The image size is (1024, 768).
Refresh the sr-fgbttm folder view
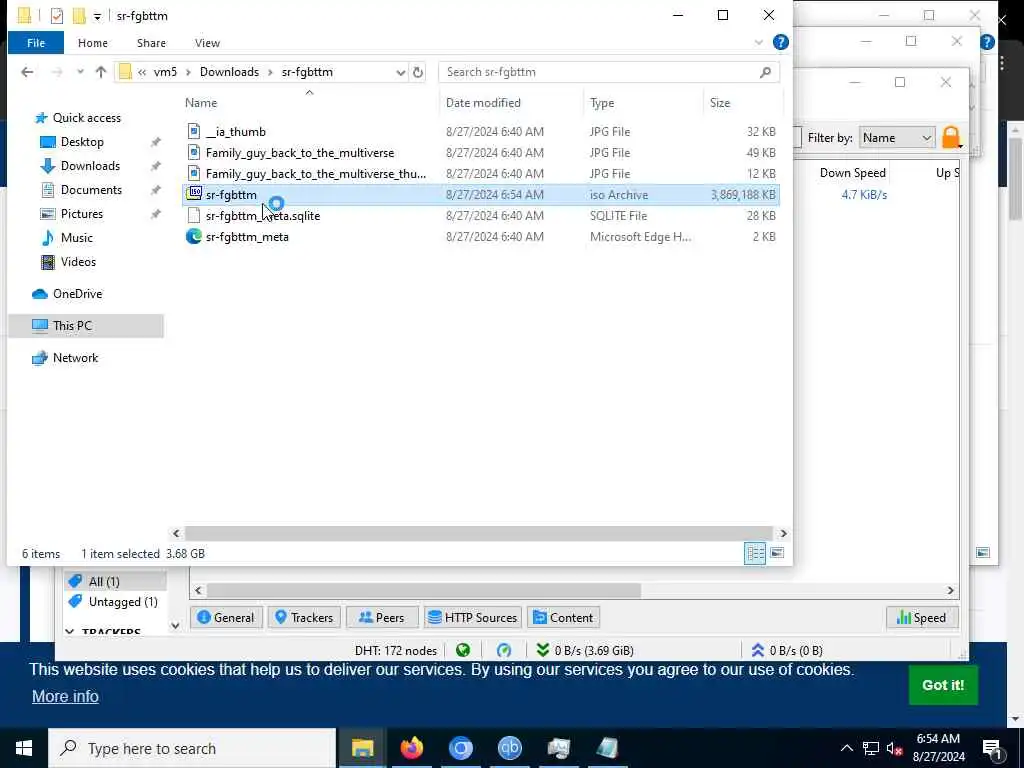click(x=418, y=72)
